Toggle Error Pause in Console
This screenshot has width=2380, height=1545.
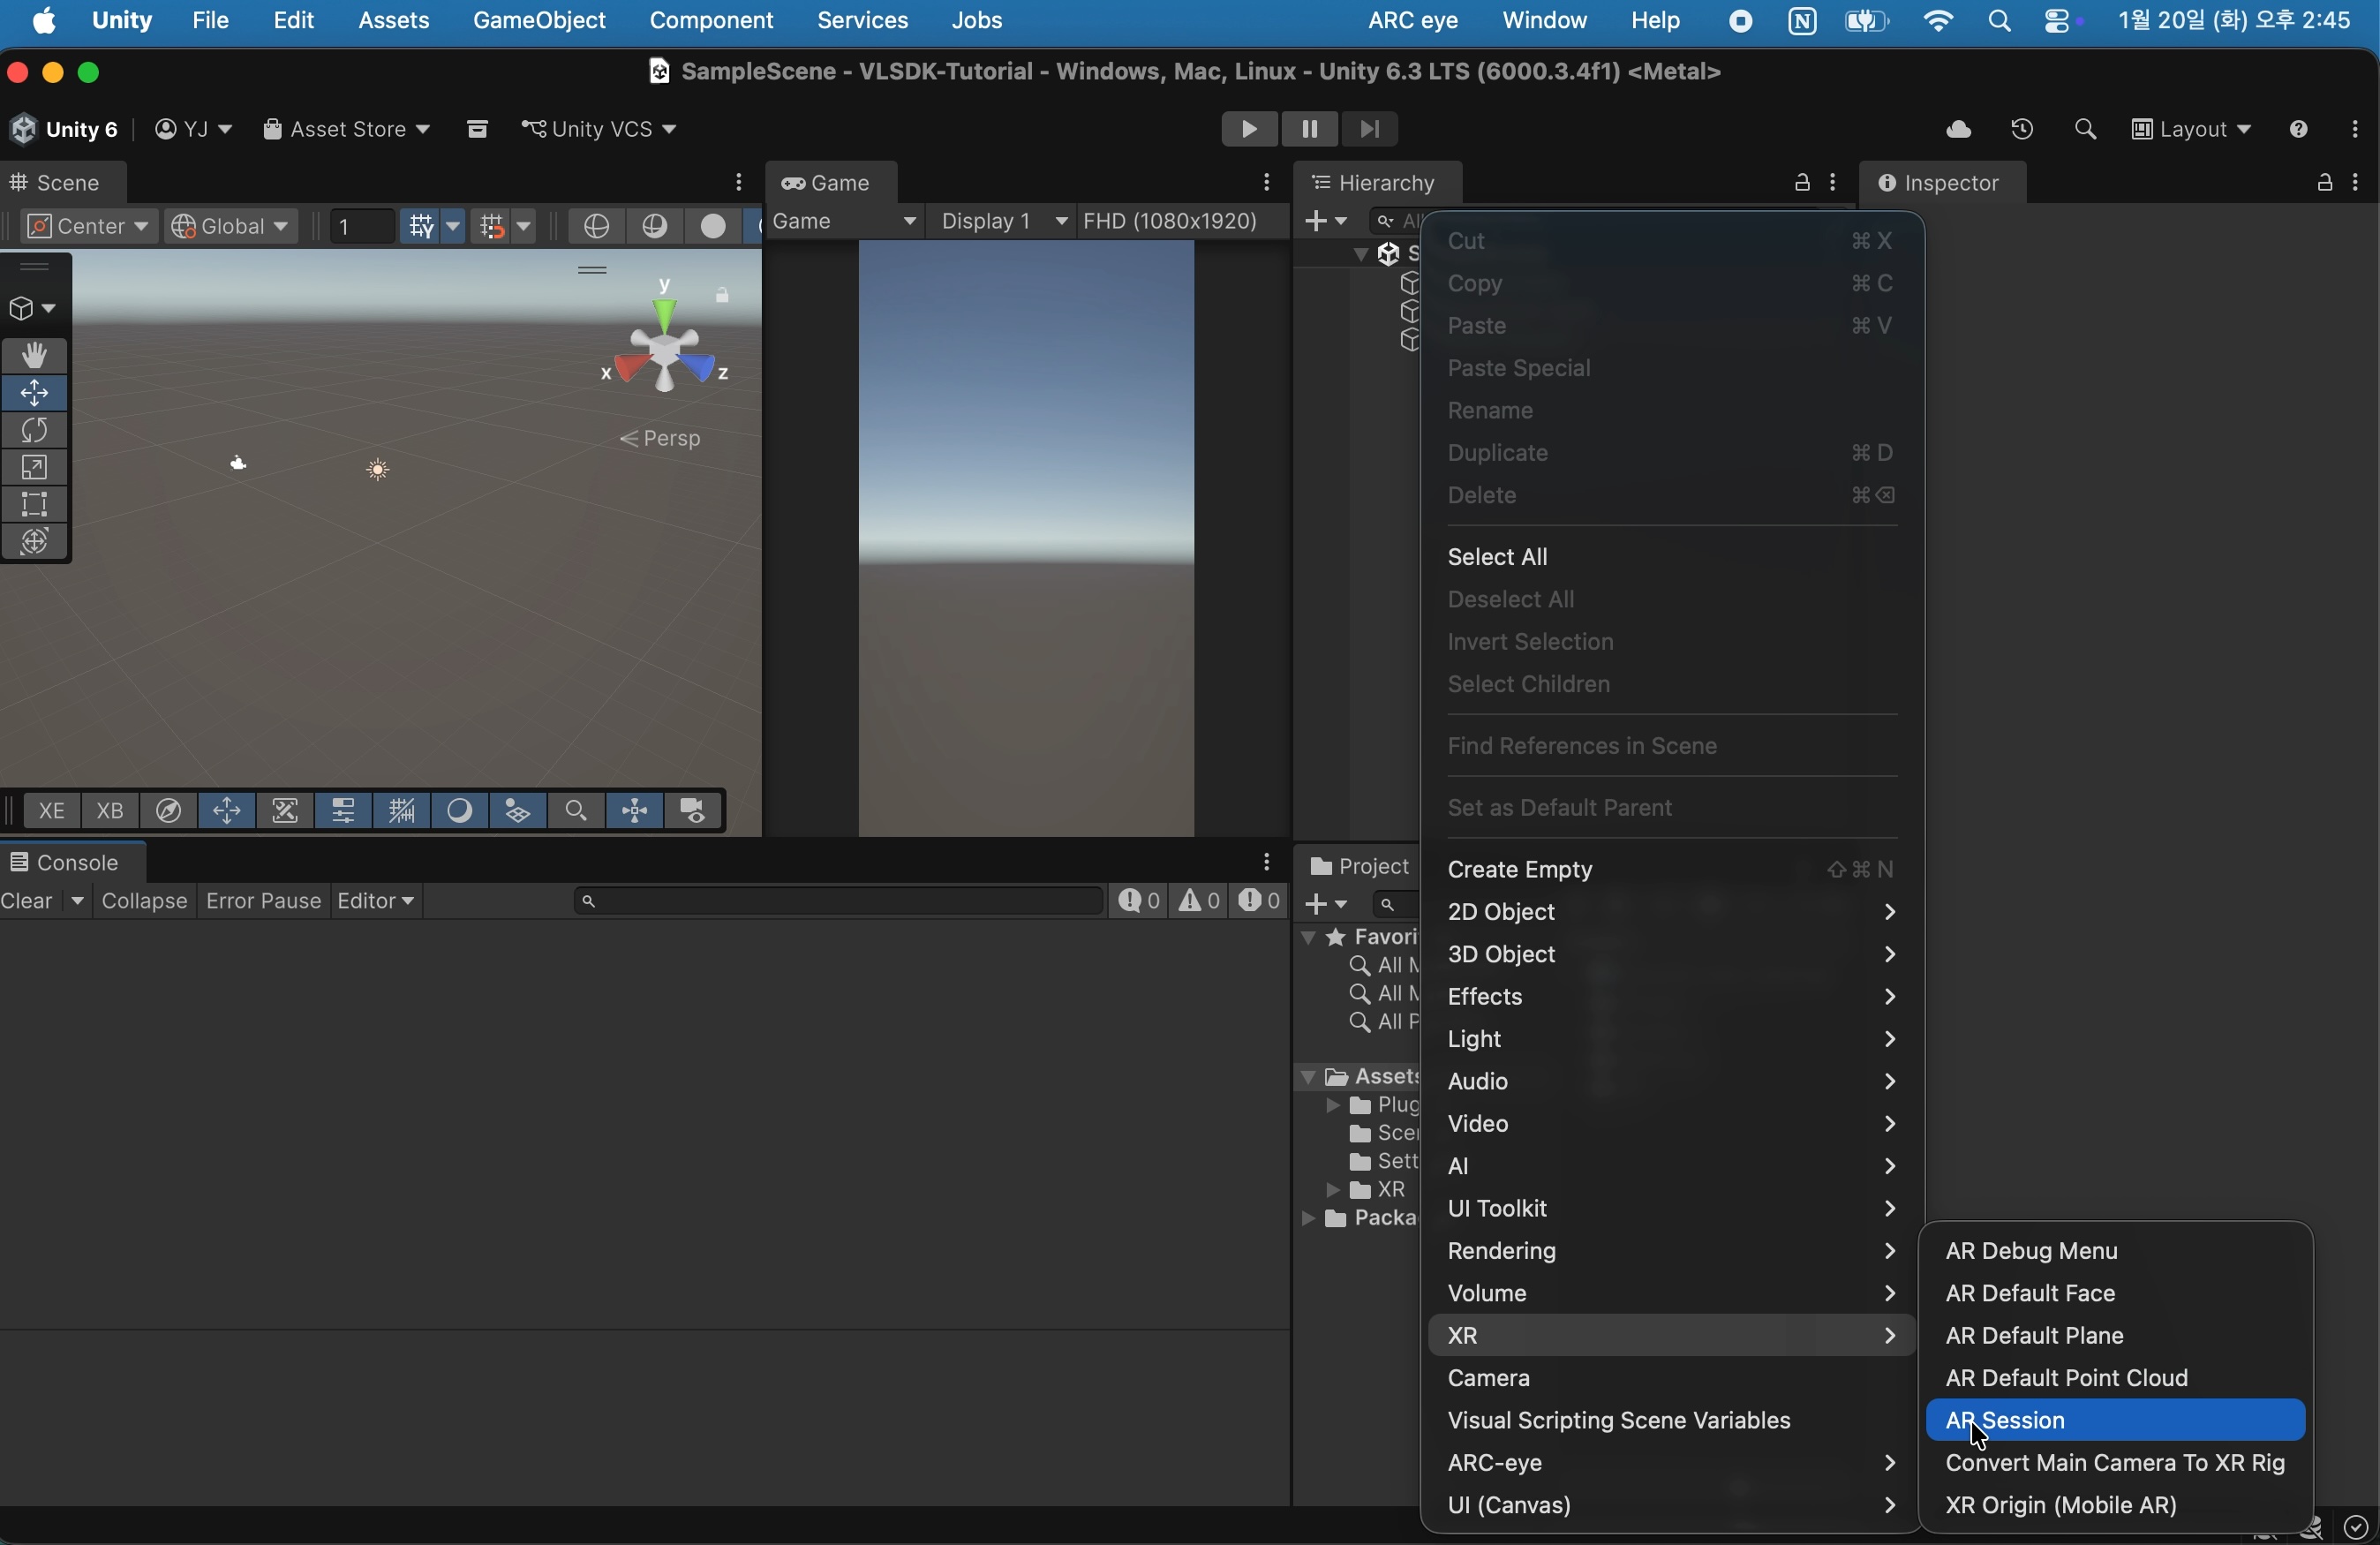pos(263,902)
